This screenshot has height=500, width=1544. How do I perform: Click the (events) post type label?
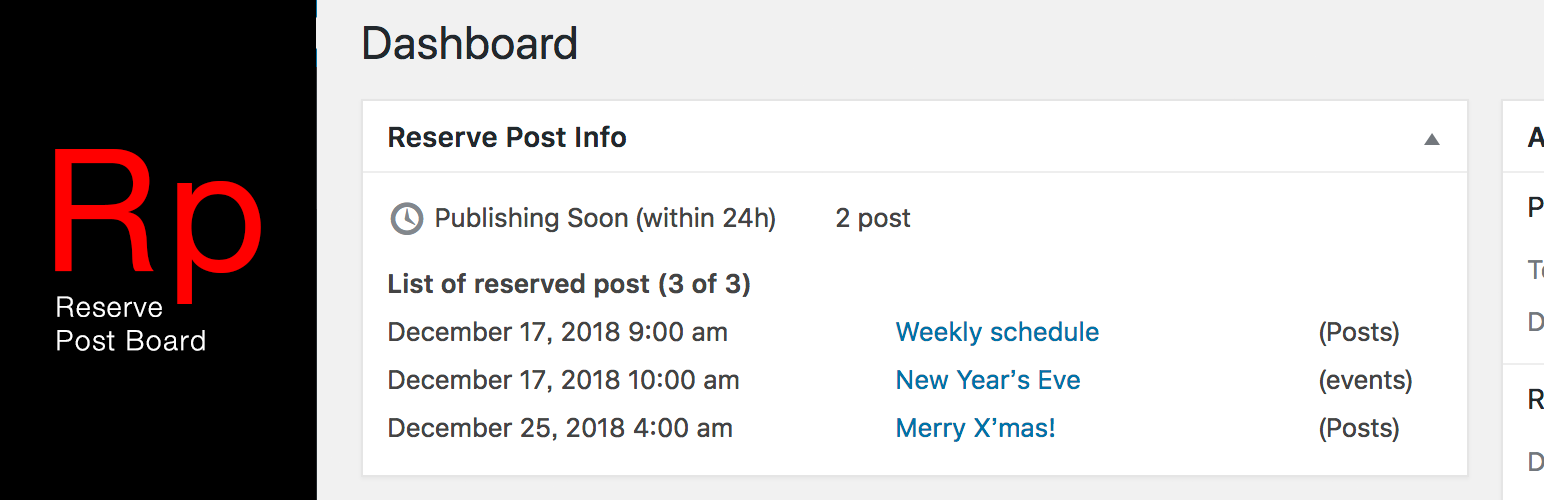(1365, 380)
